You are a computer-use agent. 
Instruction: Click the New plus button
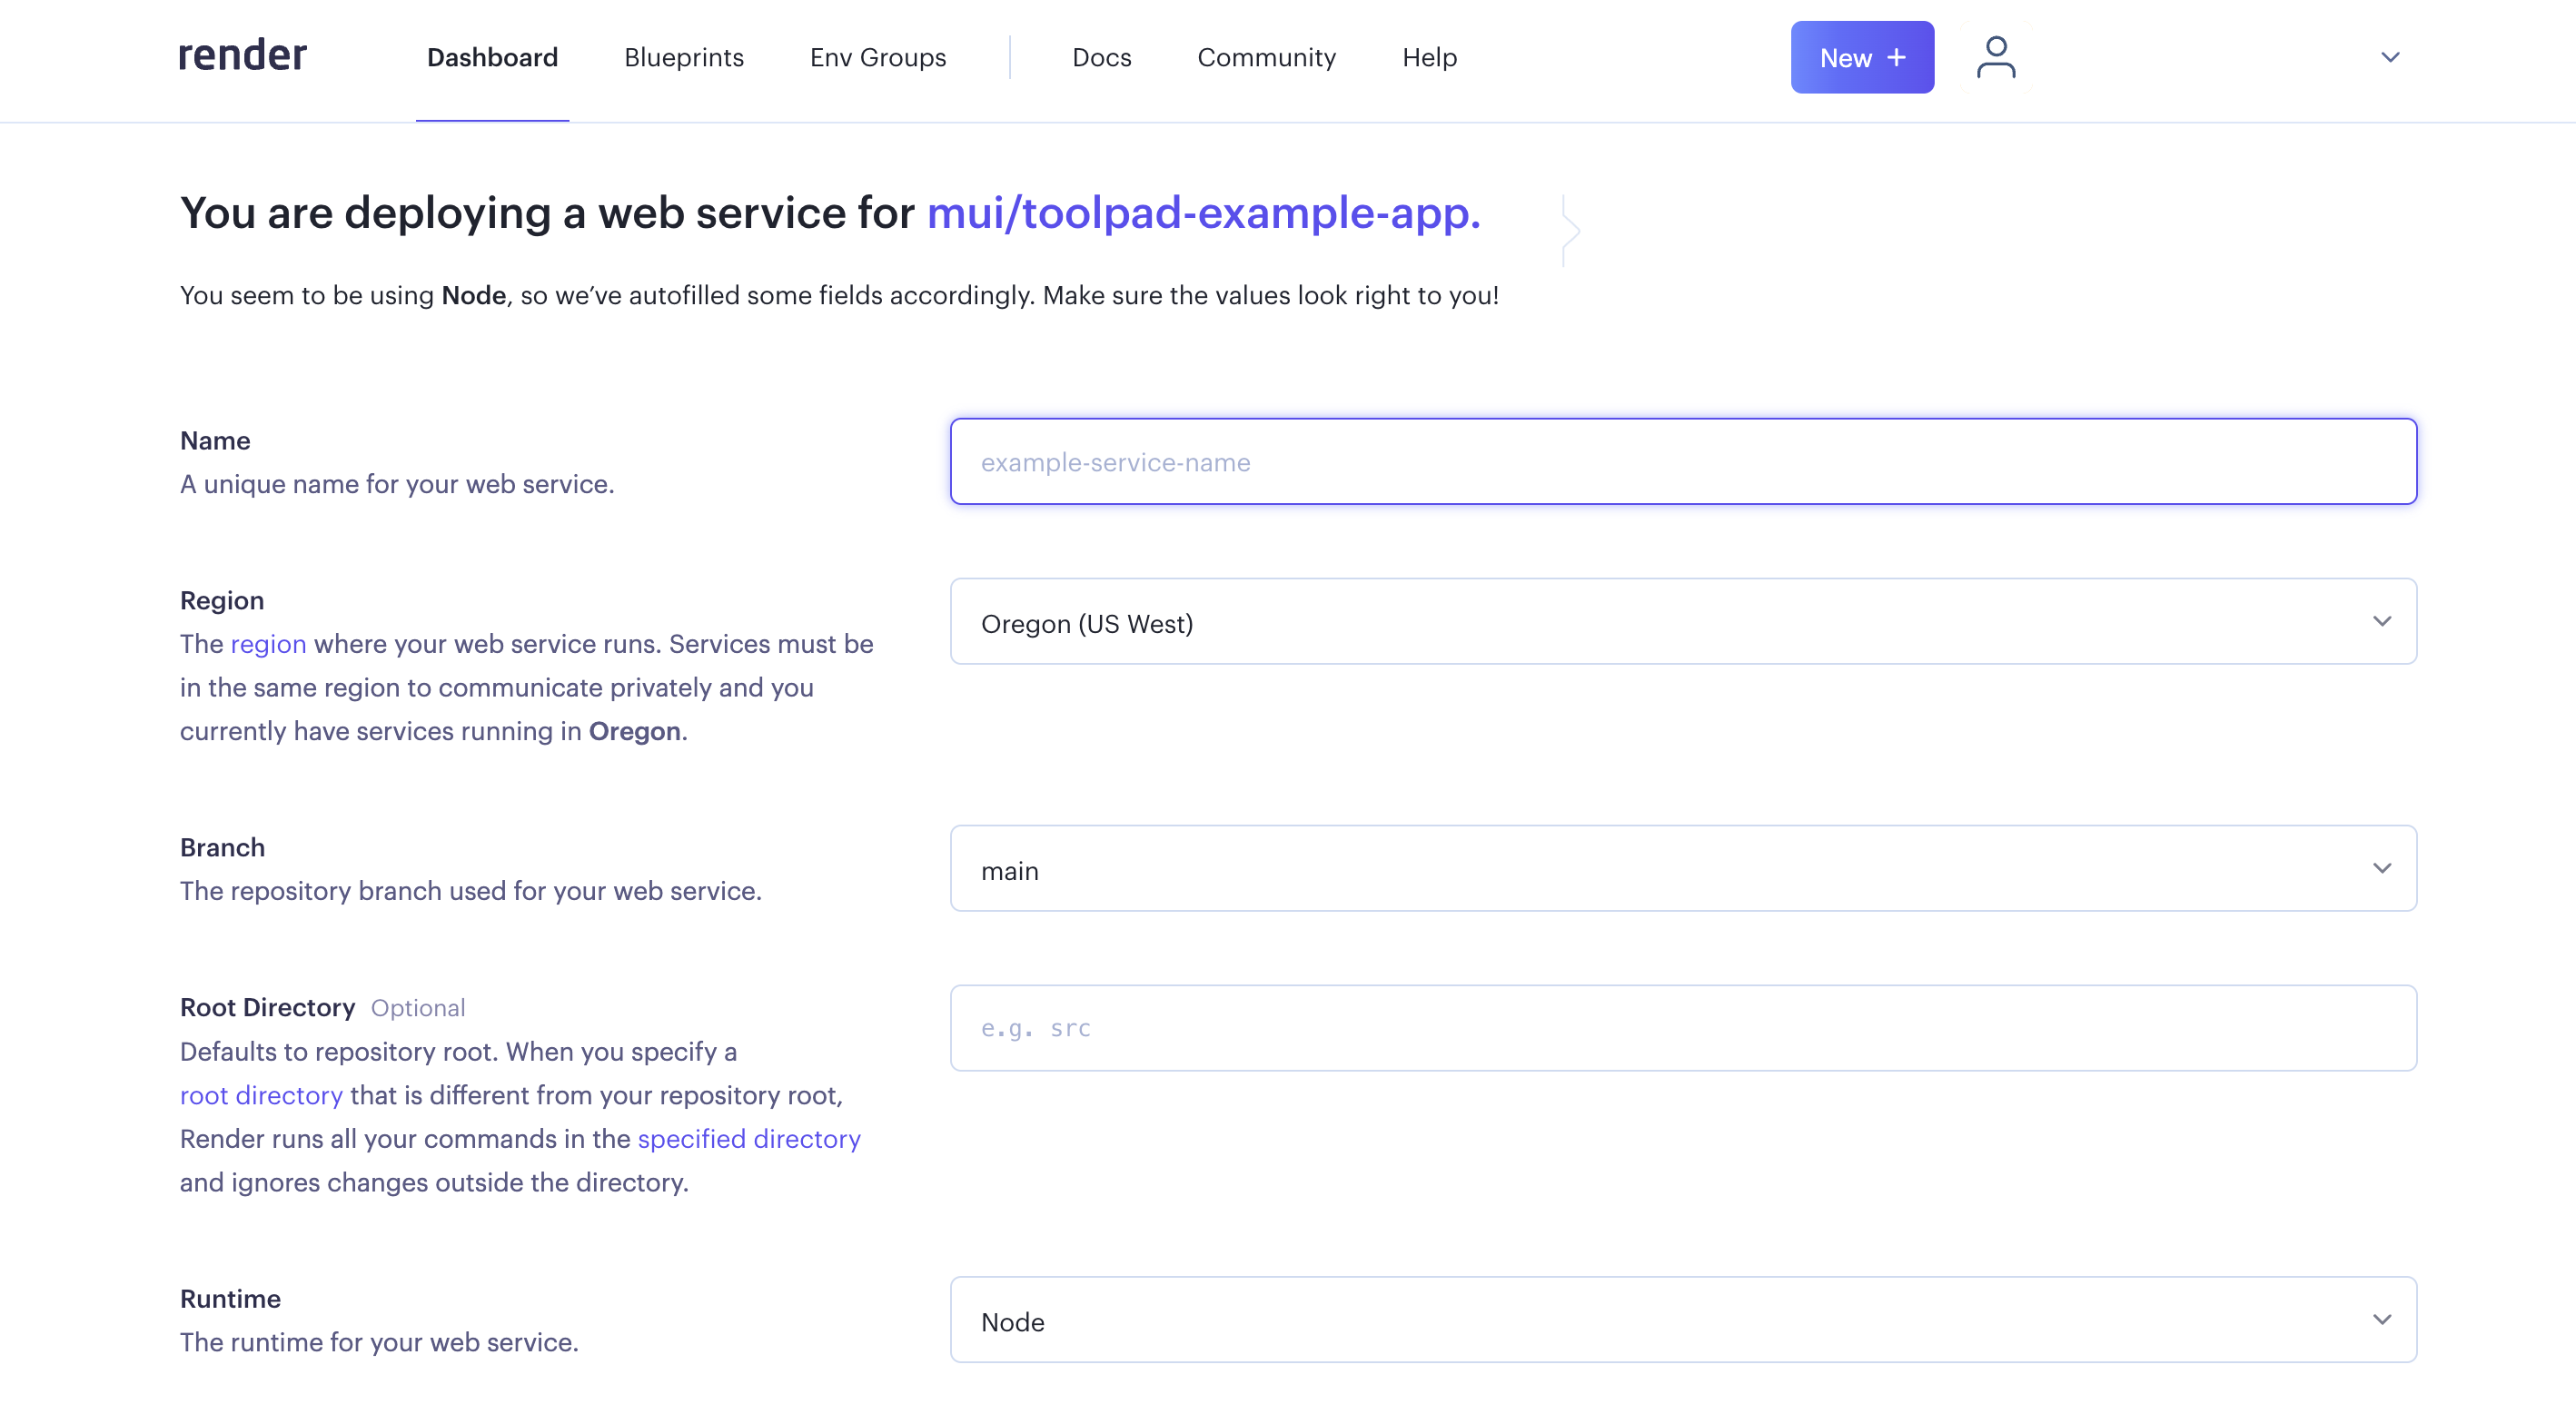coord(1861,57)
